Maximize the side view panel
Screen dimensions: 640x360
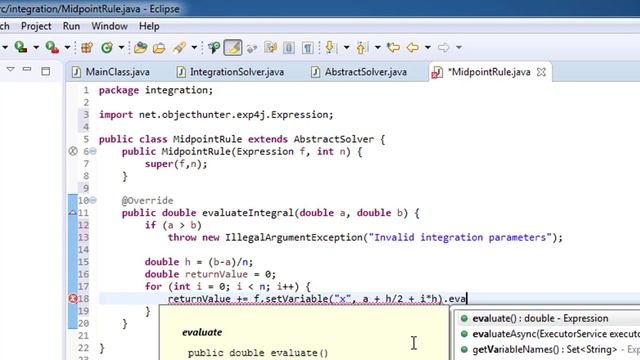[46, 71]
